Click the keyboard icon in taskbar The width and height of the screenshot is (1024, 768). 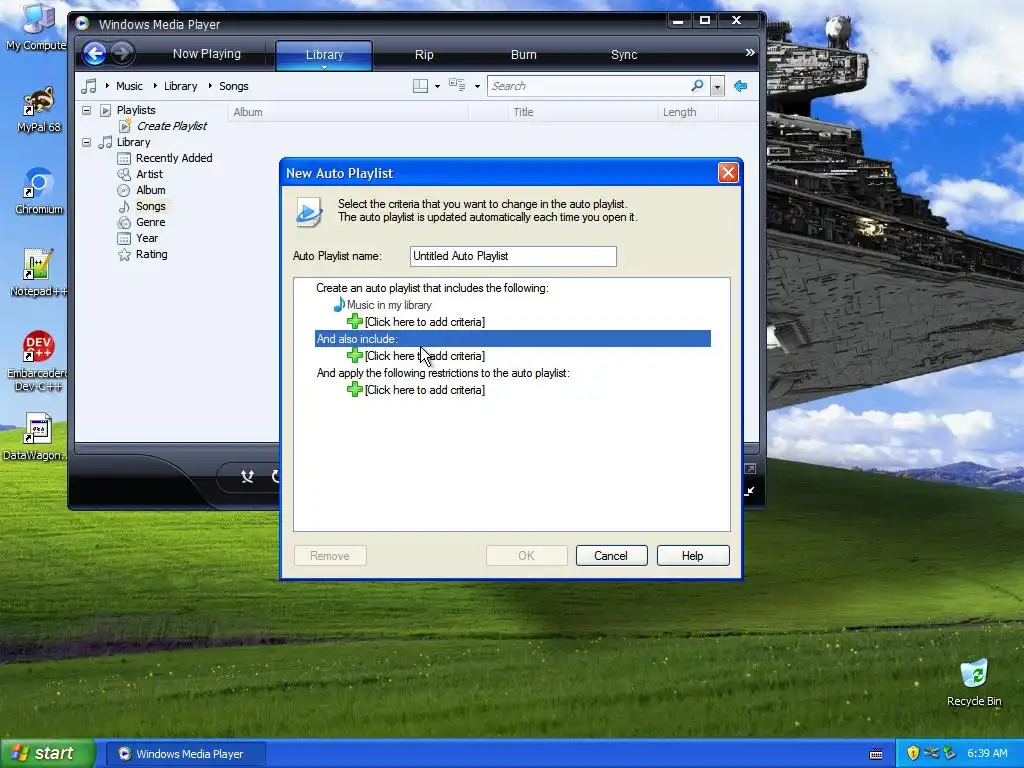coord(876,754)
